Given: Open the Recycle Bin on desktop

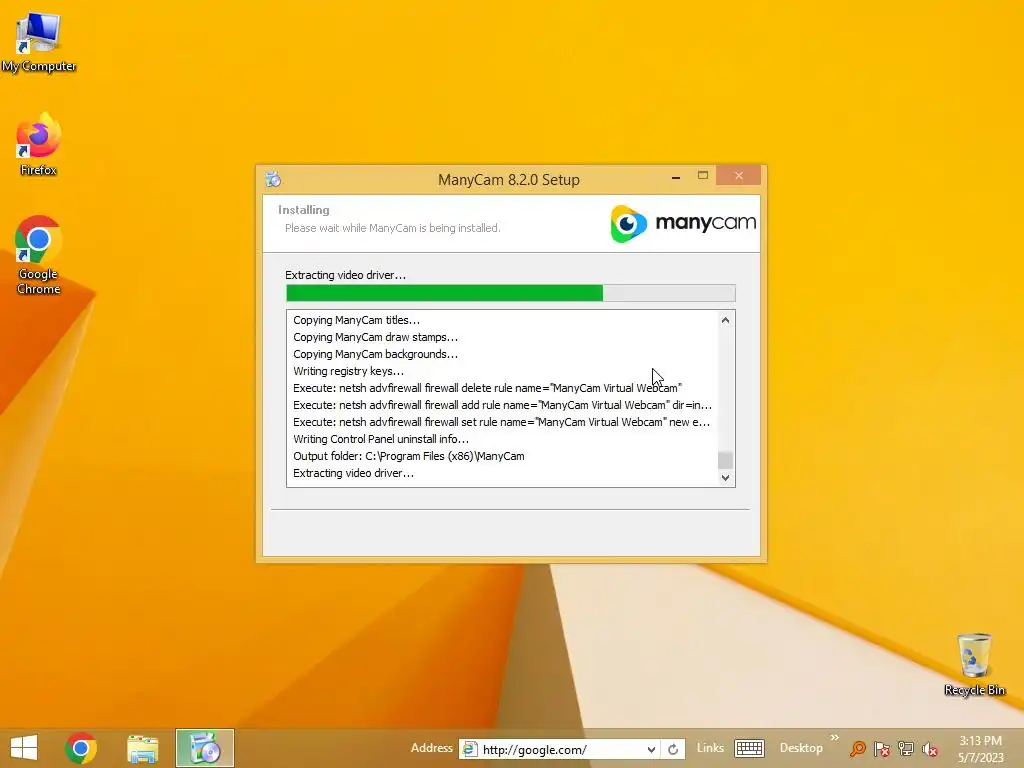Looking at the screenshot, I should [974, 664].
